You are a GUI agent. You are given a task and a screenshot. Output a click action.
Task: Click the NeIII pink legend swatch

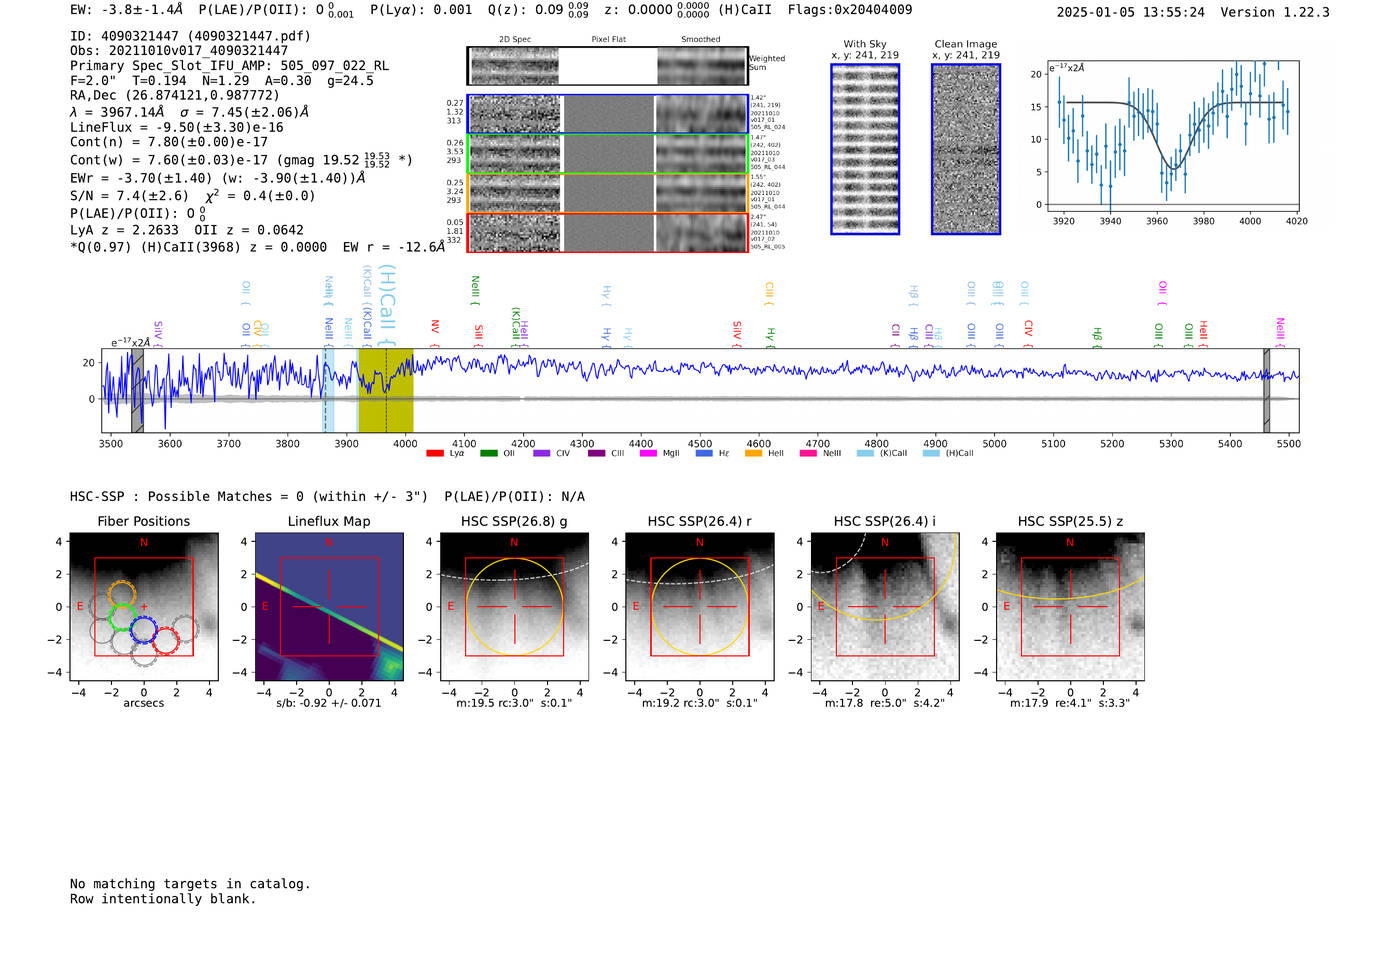pyautogui.click(x=808, y=453)
